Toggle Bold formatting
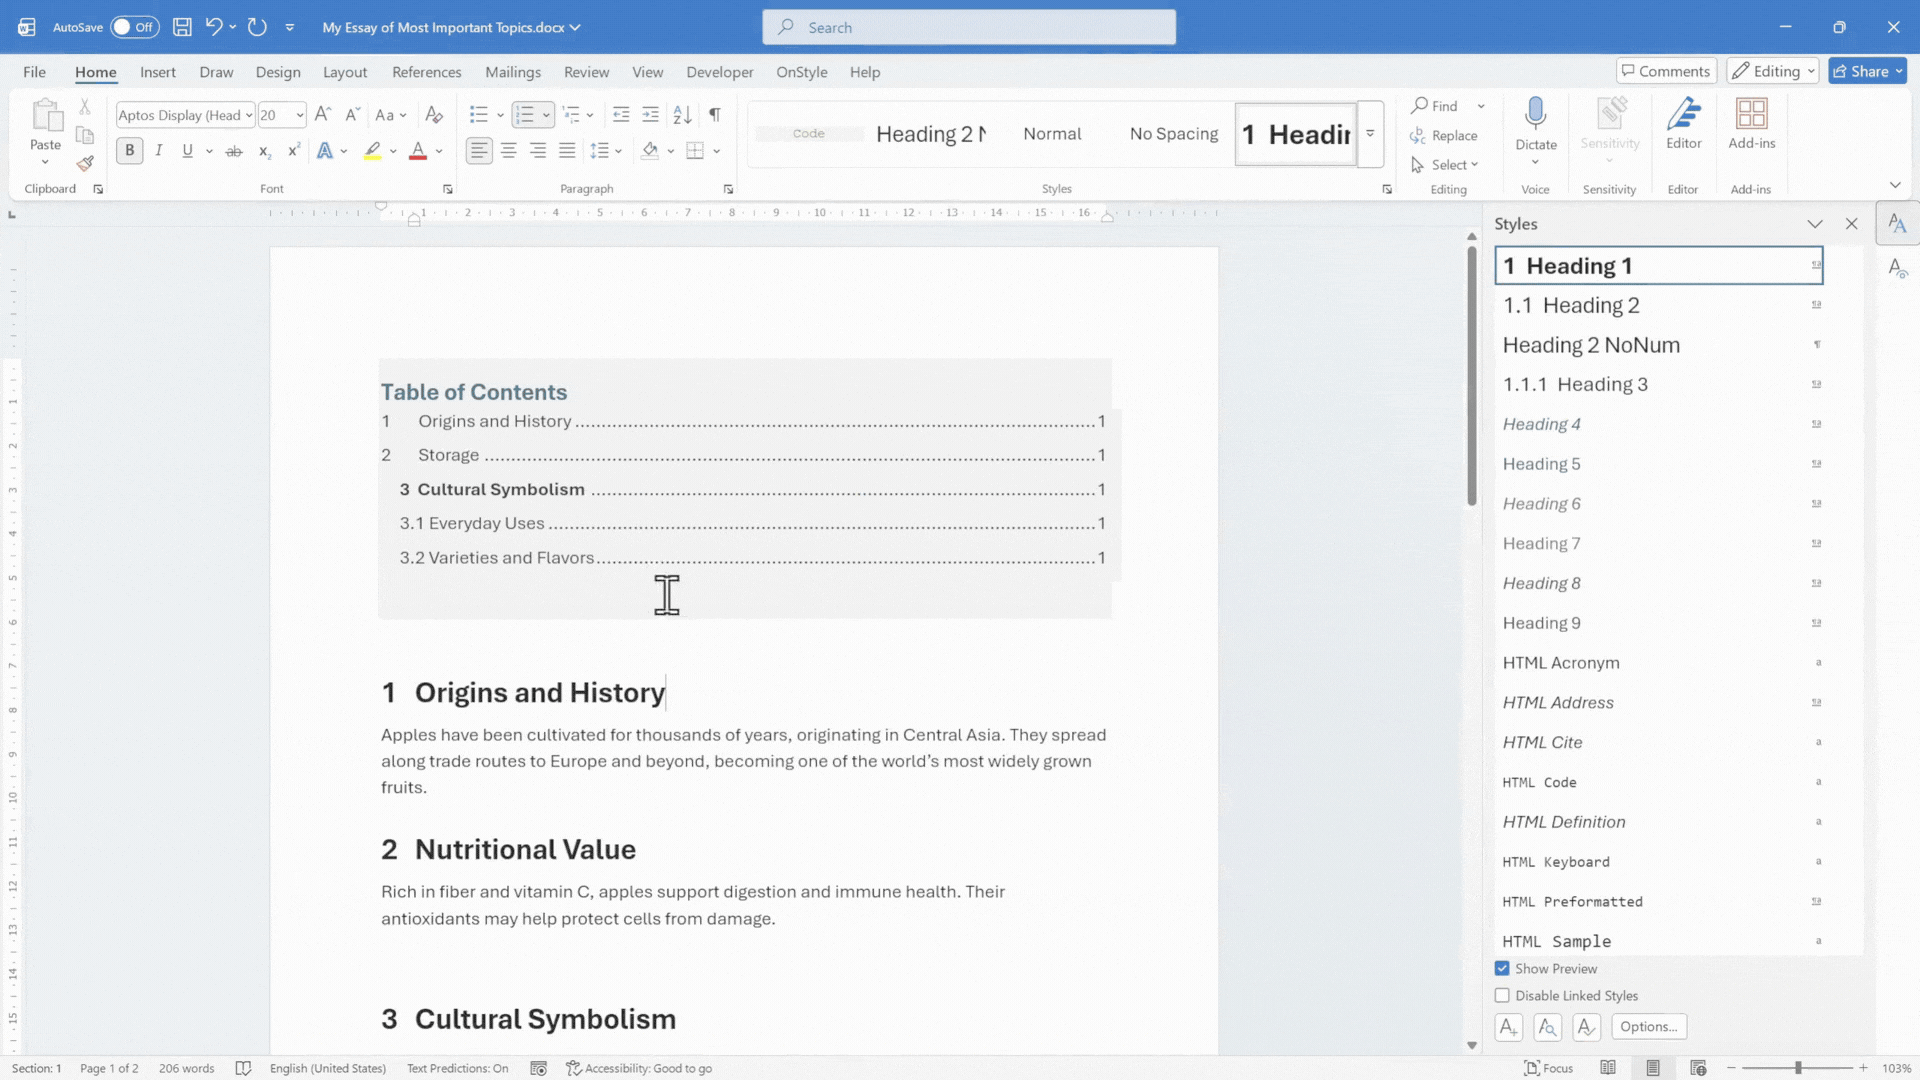Viewport: 1920px width, 1080px height. (129, 151)
